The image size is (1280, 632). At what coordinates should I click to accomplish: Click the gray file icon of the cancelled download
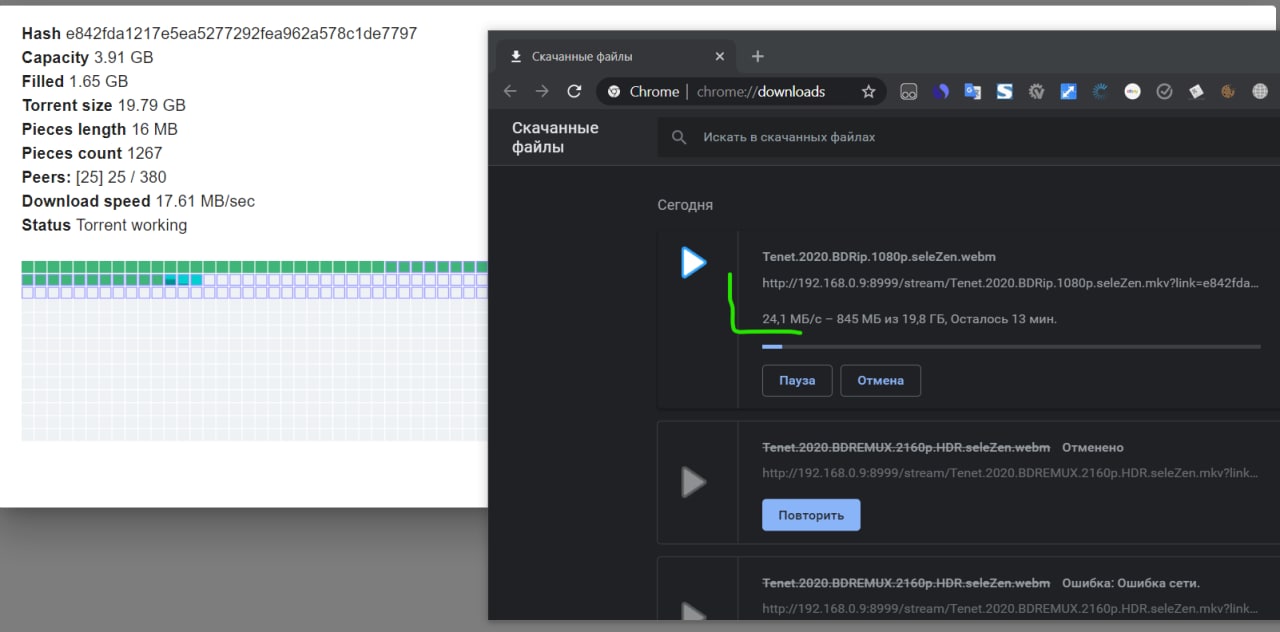coord(693,482)
